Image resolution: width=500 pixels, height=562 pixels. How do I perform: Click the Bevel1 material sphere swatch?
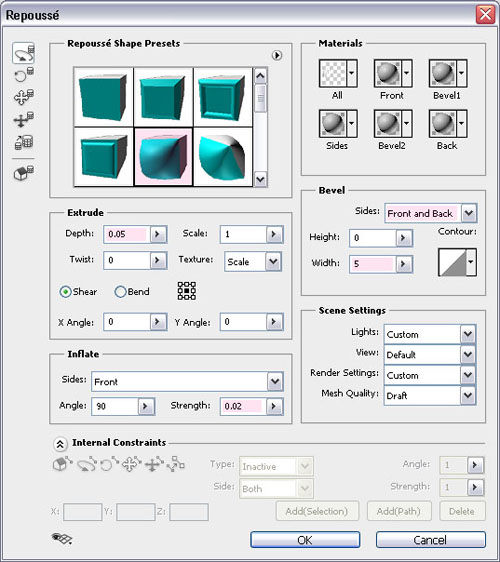click(x=442, y=73)
